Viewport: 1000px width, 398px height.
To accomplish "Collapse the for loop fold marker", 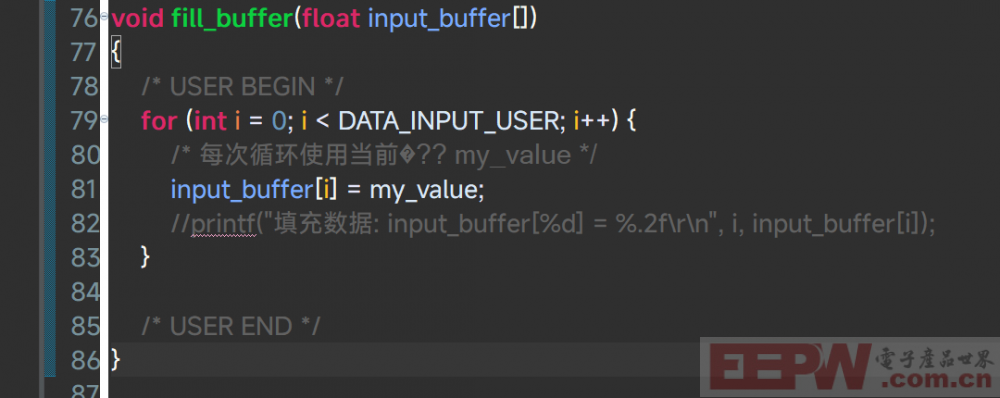I will [x=103, y=119].
